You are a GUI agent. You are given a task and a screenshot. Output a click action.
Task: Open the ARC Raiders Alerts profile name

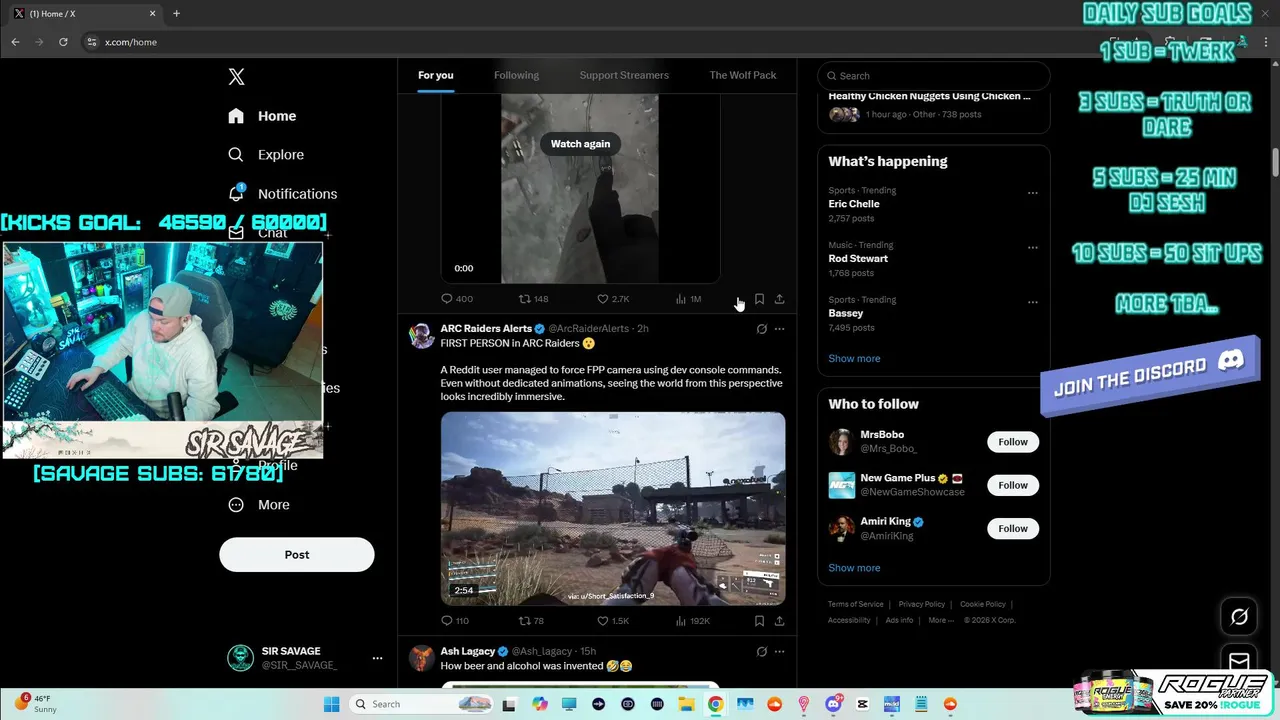486,329
